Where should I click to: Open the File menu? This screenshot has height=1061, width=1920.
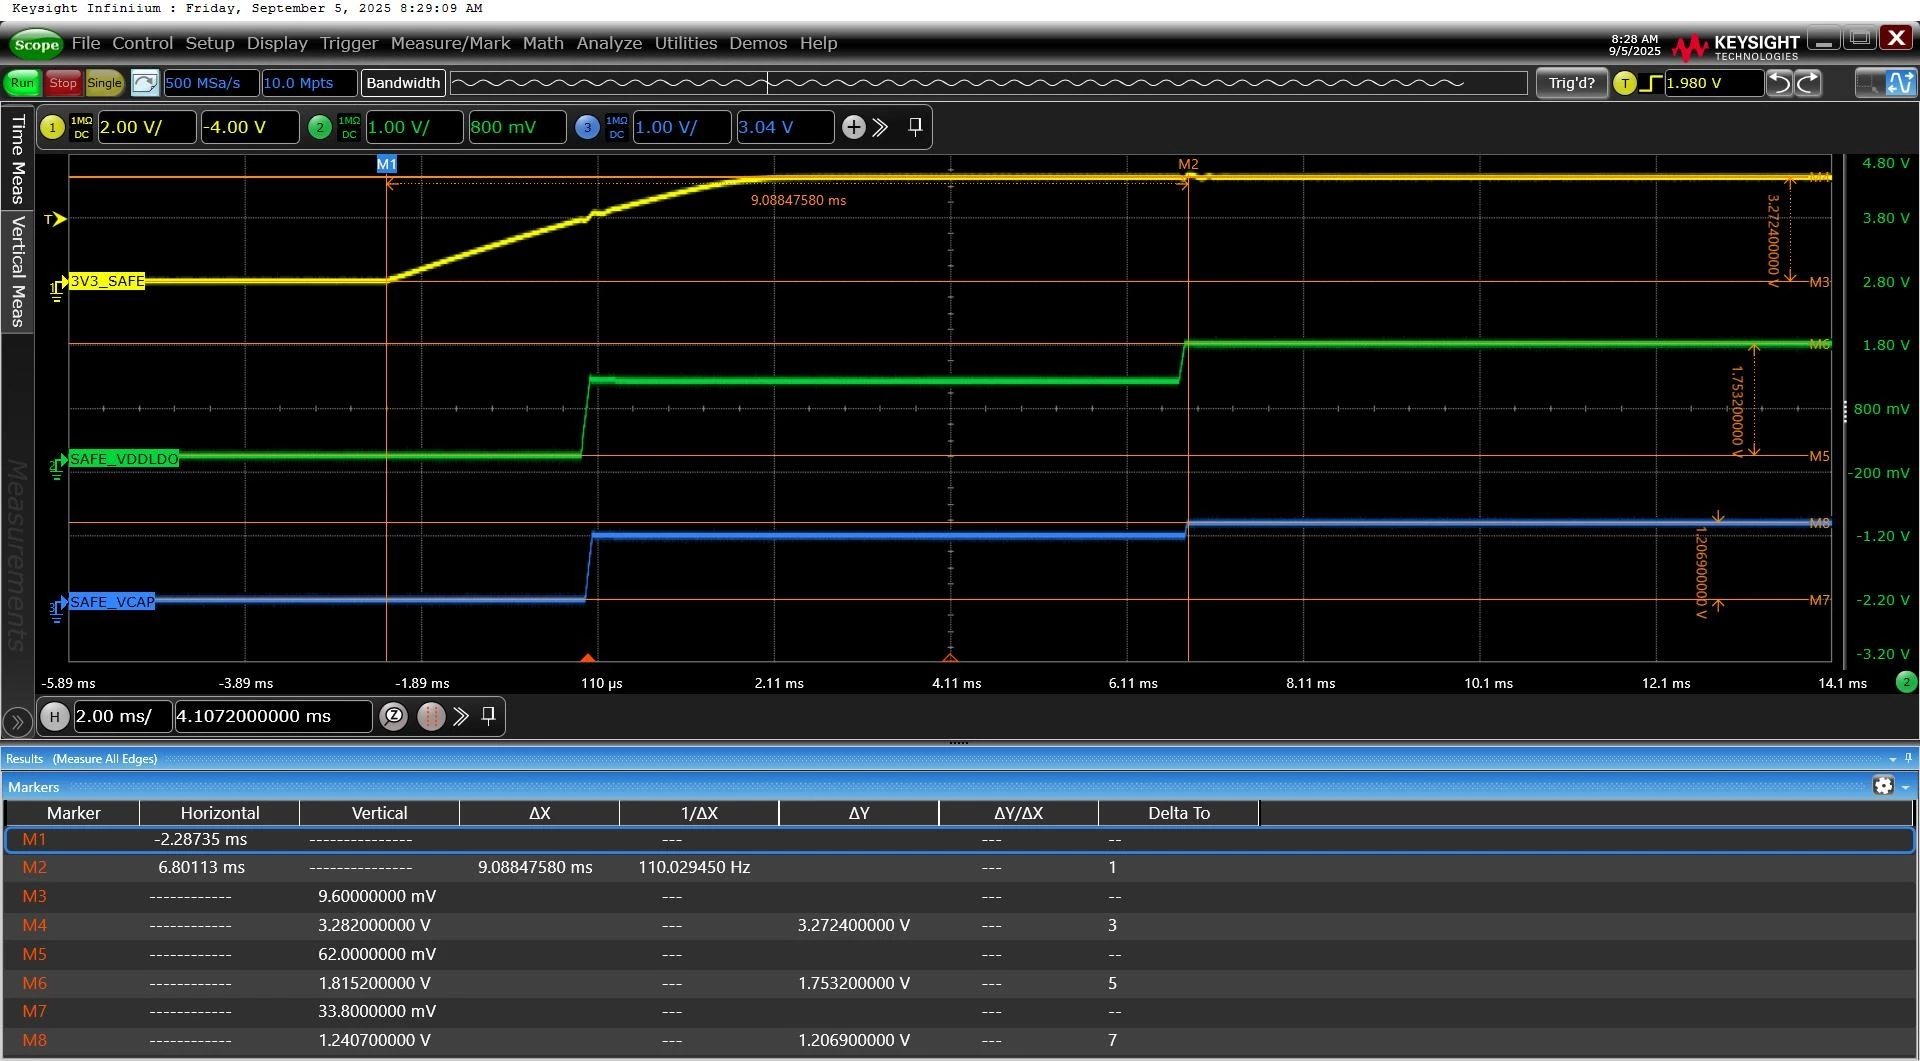click(x=86, y=43)
